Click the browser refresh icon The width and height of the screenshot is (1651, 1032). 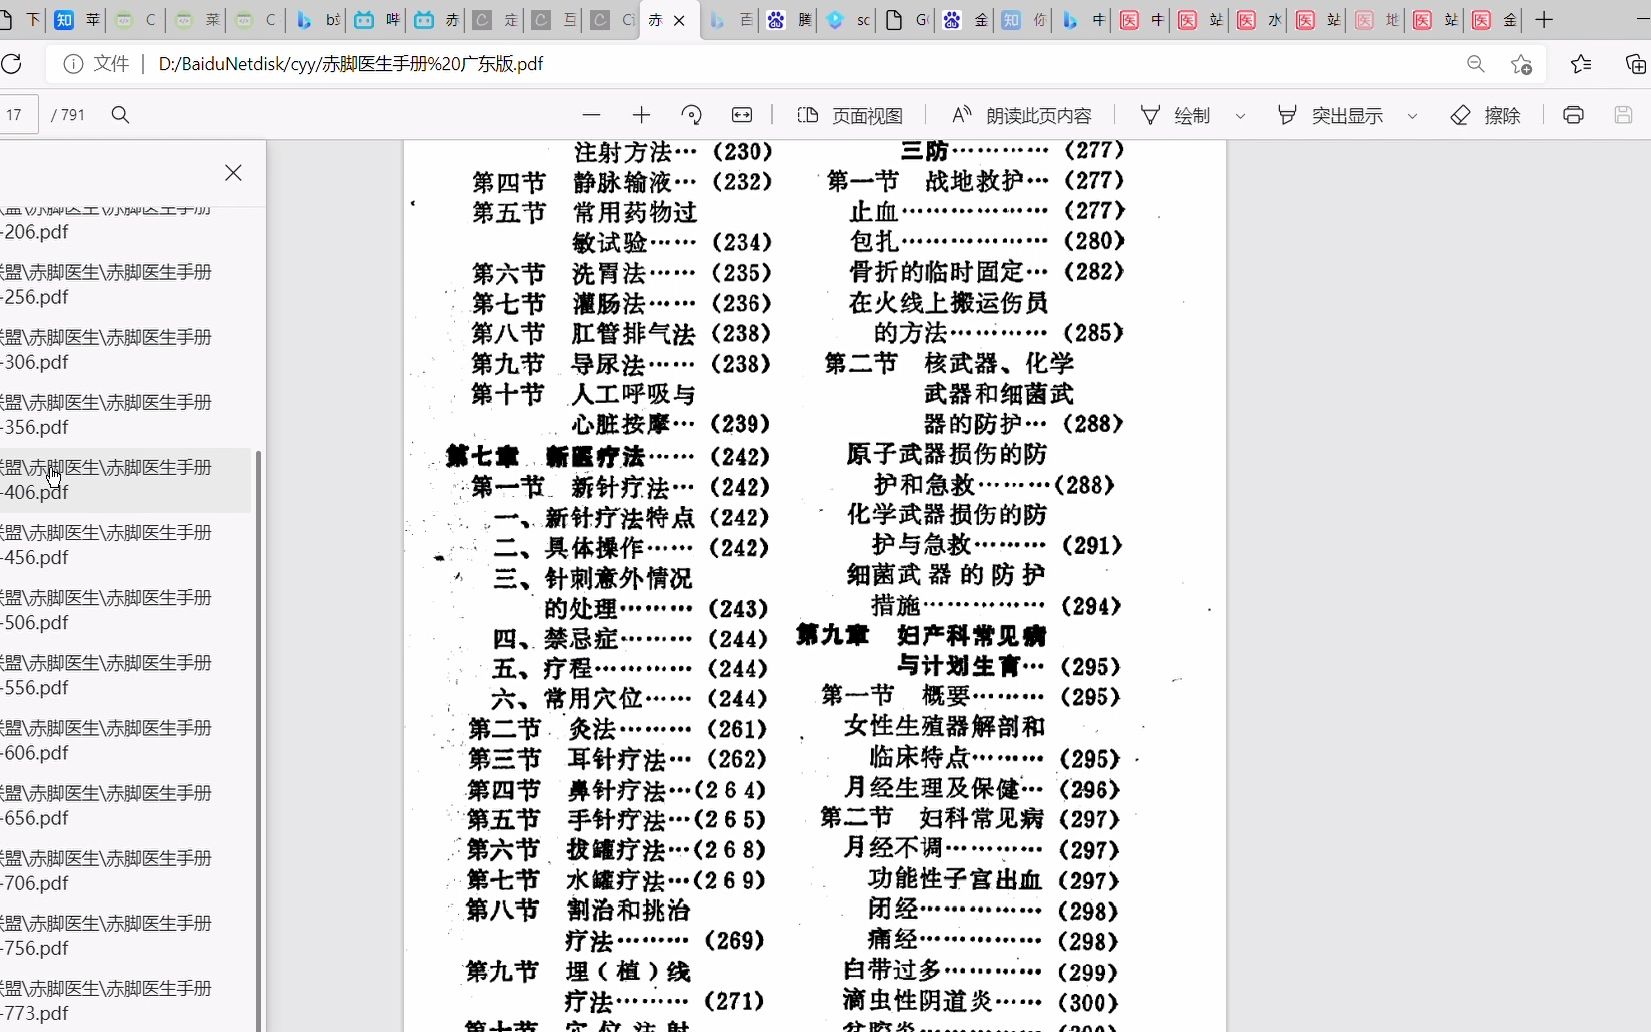(12, 64)
